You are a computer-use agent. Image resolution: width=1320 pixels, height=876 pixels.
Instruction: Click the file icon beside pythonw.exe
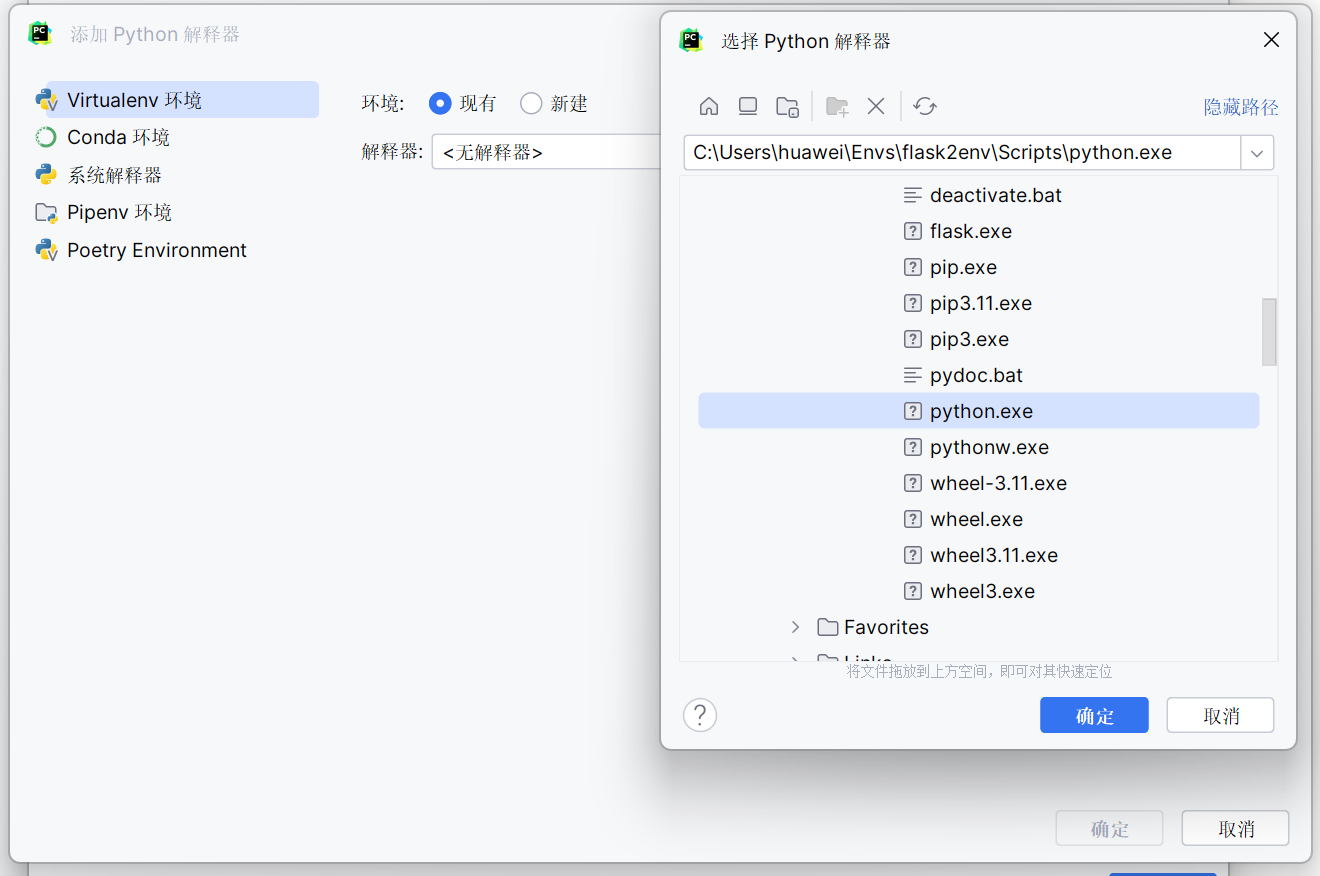912,447
